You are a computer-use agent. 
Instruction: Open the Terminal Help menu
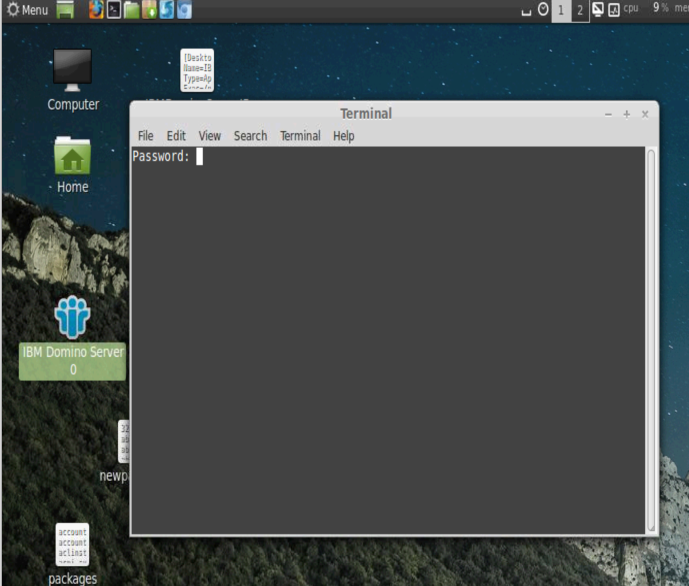click(344, 136)
